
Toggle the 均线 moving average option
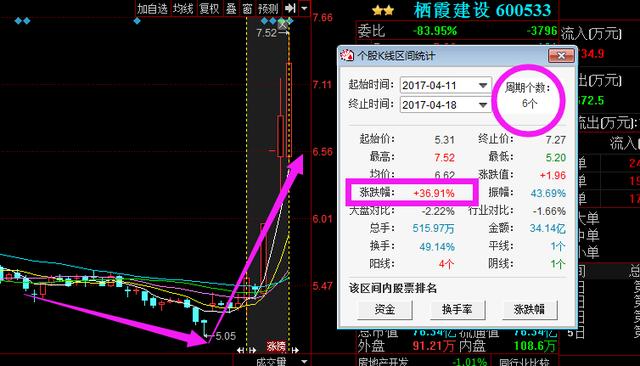(x=183, y=8)
